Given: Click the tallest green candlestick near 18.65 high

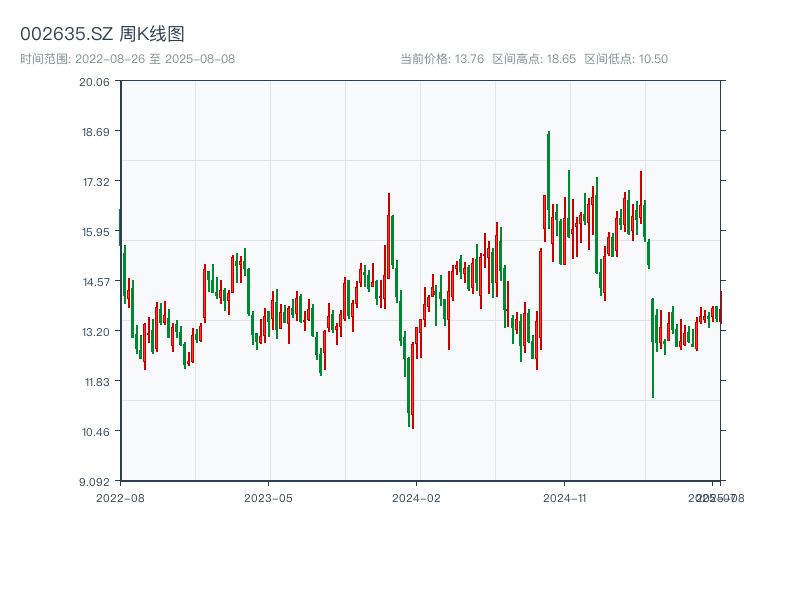Looking at the screenshot, I should pos(548,180).
